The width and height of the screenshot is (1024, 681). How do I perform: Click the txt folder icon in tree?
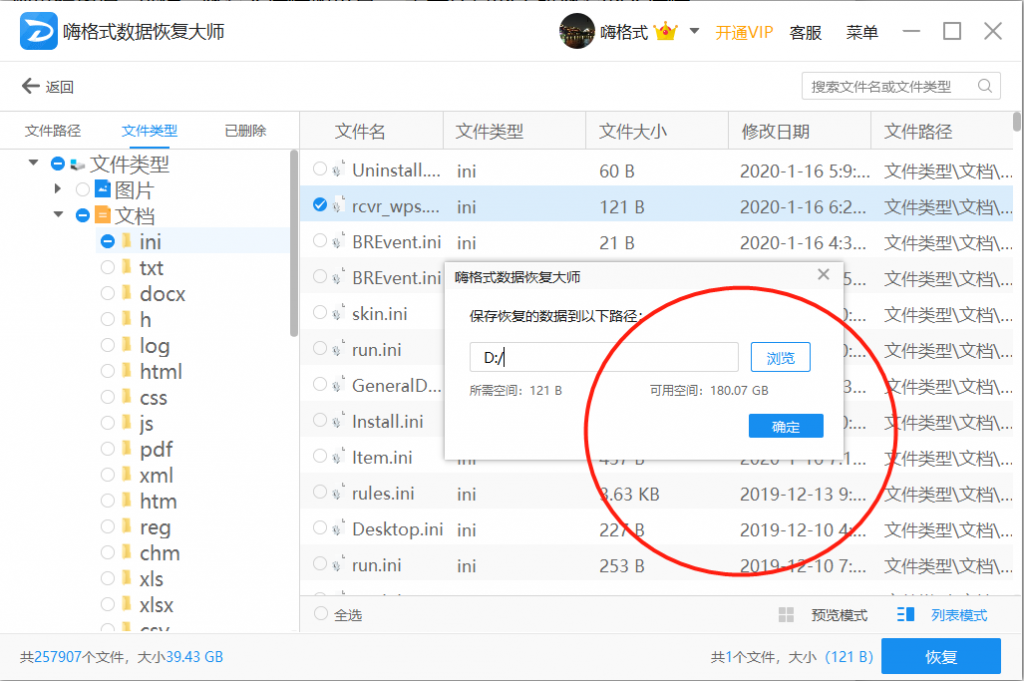(127, 267)
